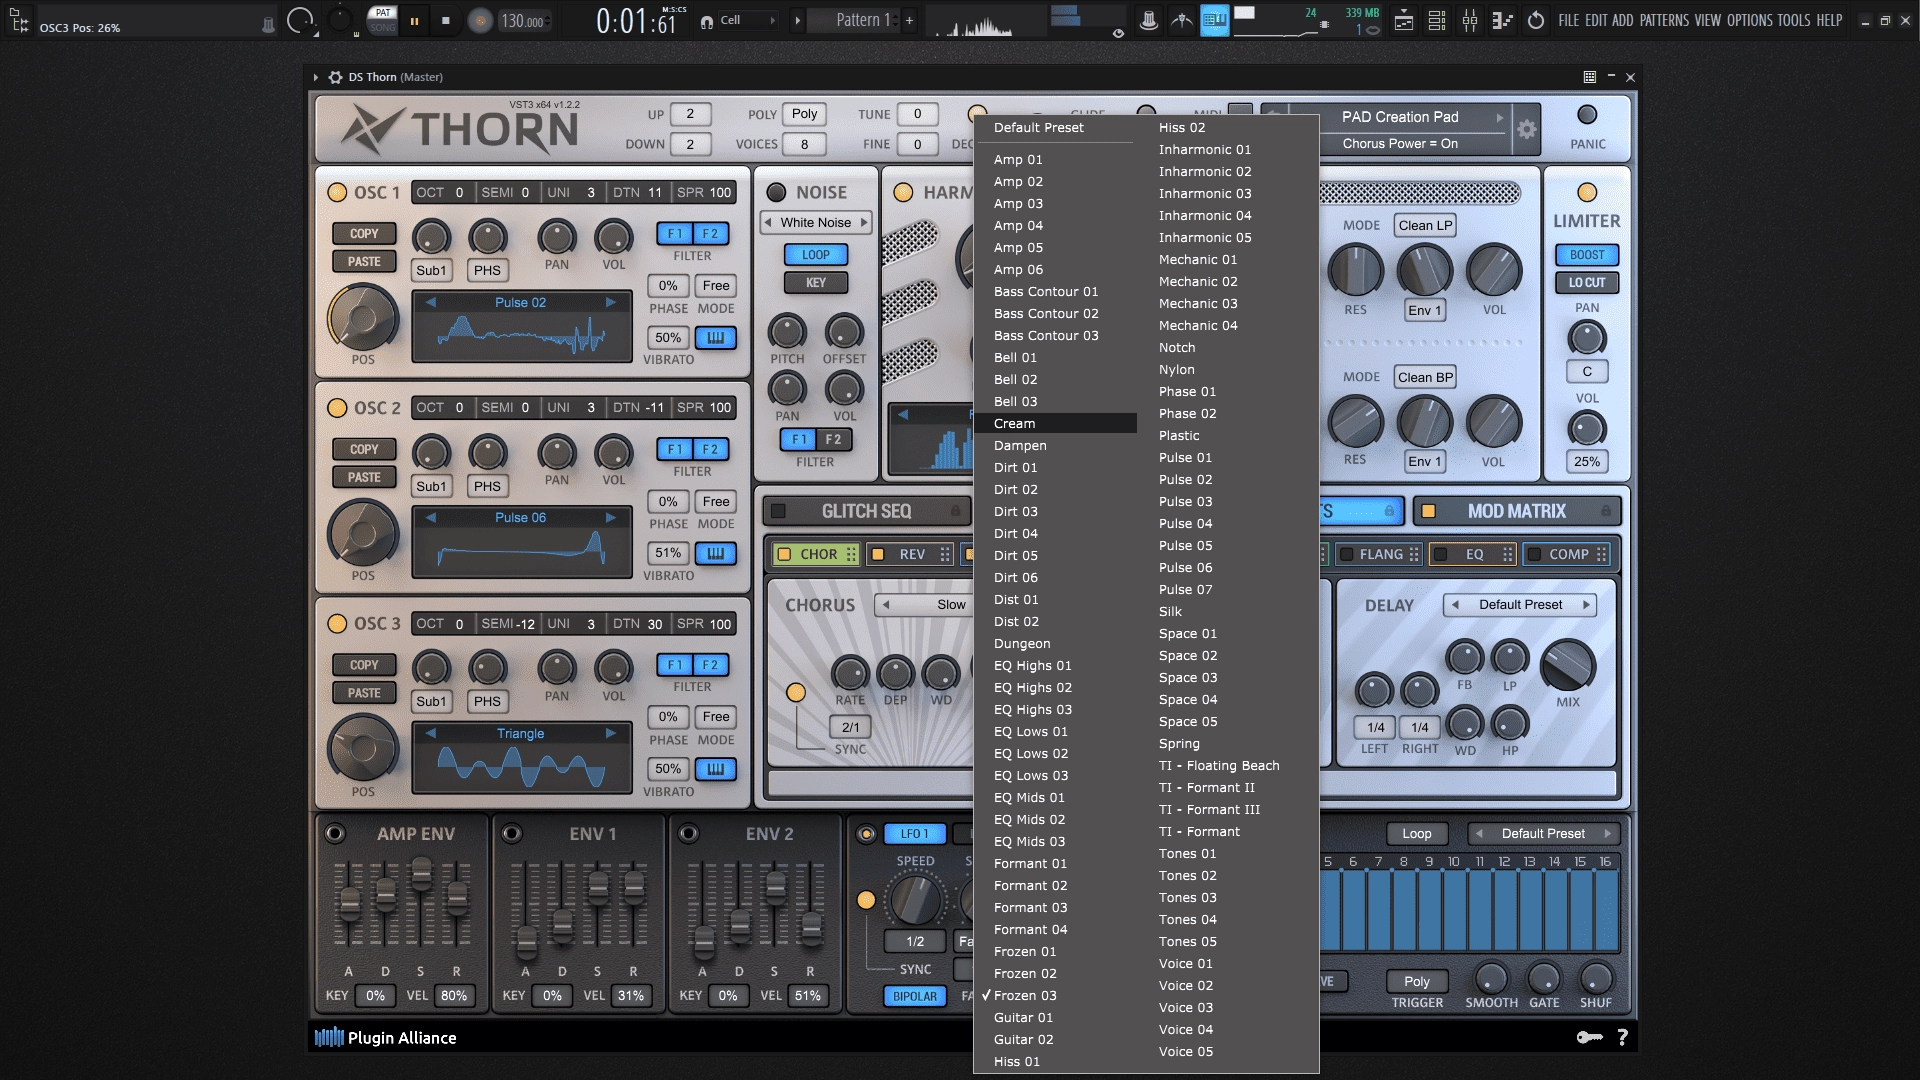
Task: Click the Limiter Lo Cut button
Action: point(1587,283)
